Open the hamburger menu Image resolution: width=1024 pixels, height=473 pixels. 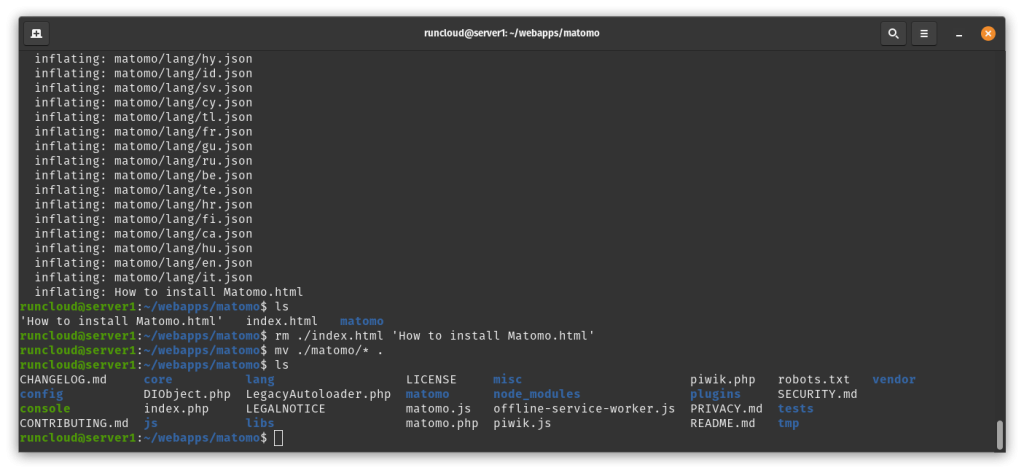[x=924, y=33]
